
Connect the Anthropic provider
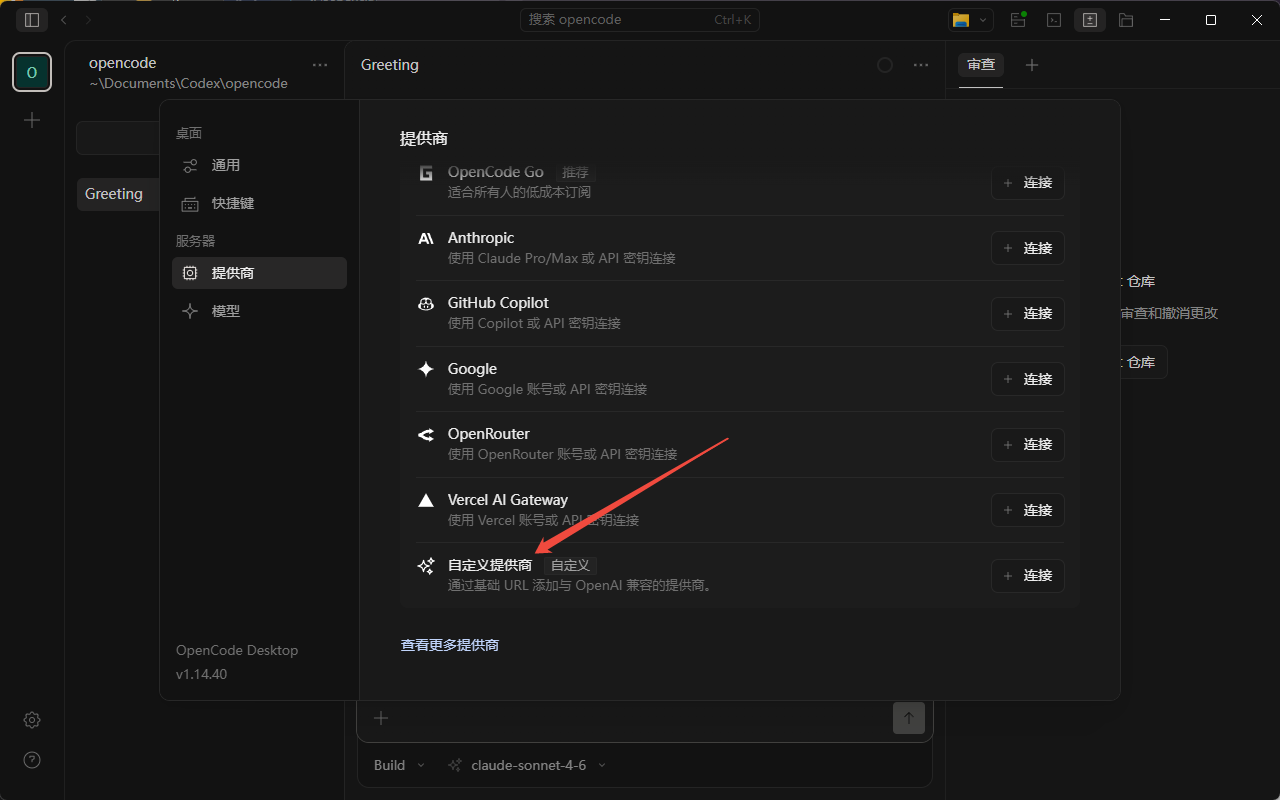click(x=1028, y=248)
